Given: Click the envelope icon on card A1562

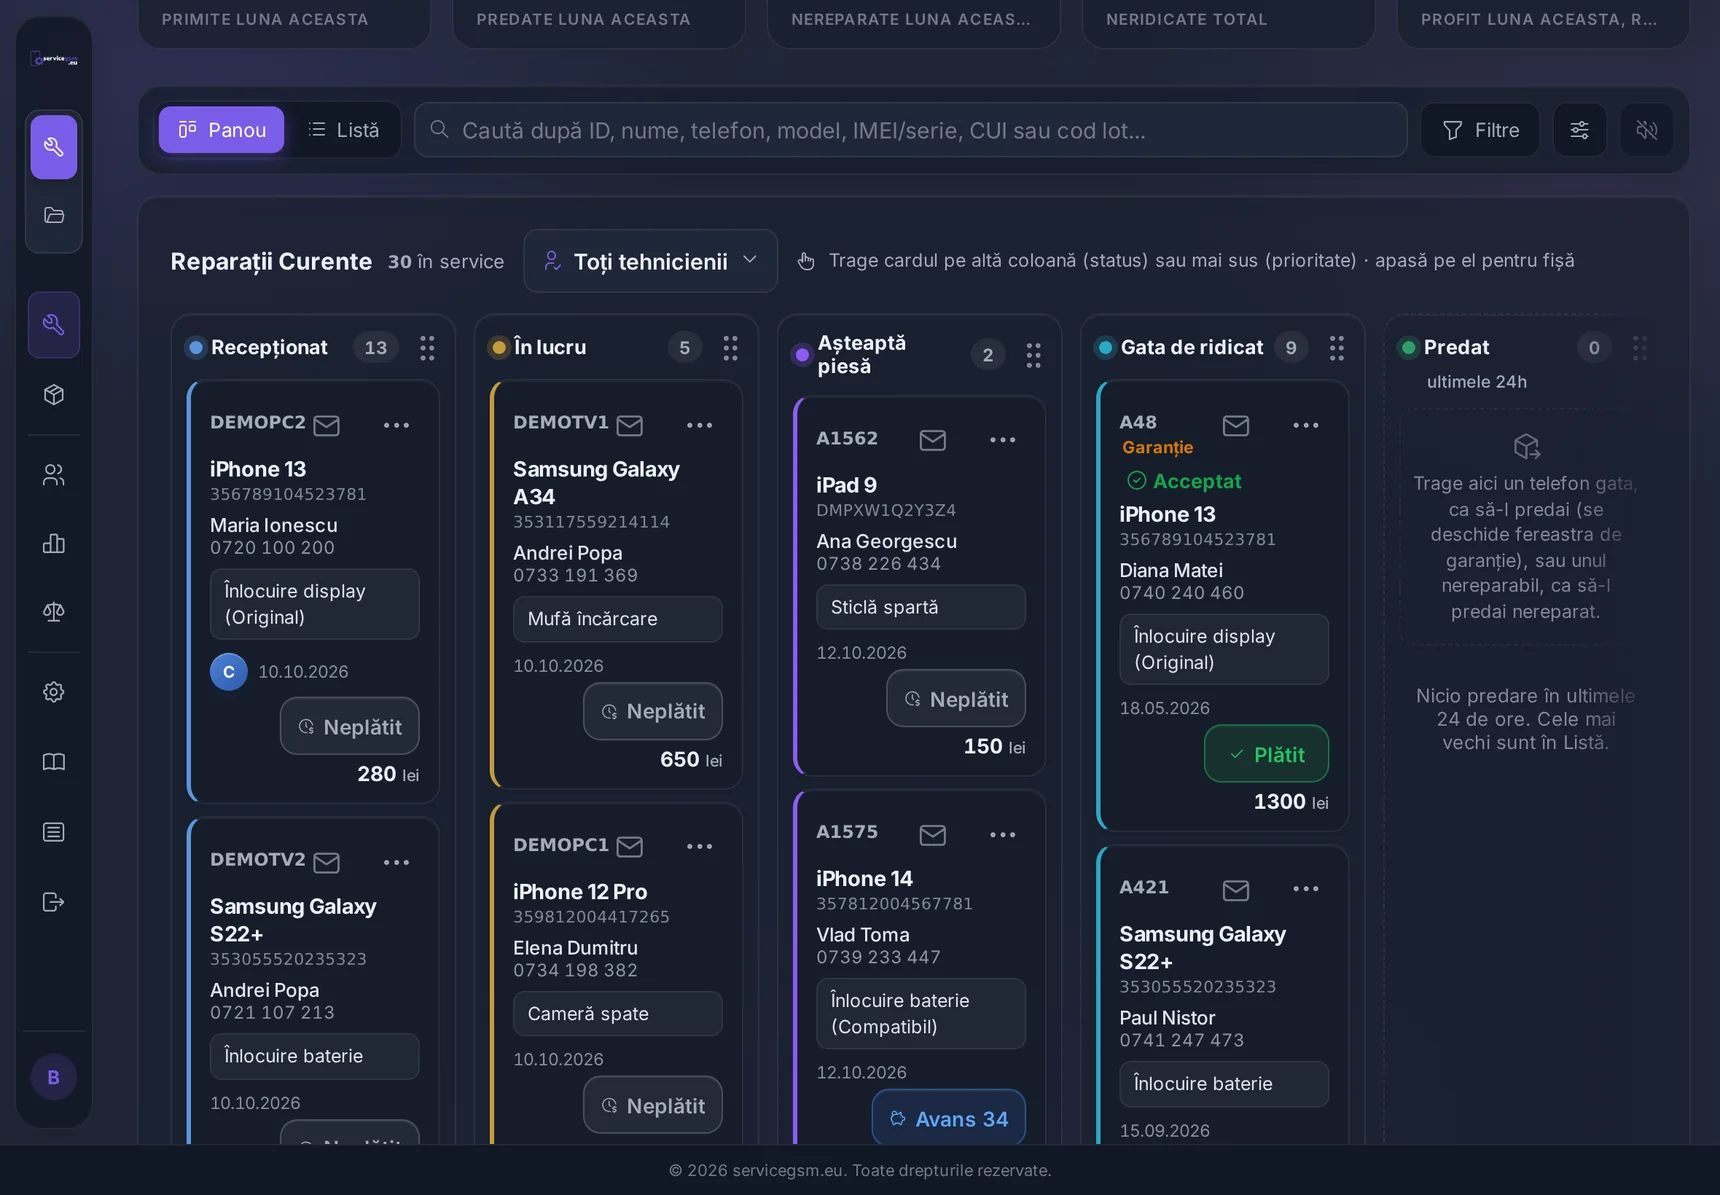Looking at the screenshot, I should (x=932, y=440).
